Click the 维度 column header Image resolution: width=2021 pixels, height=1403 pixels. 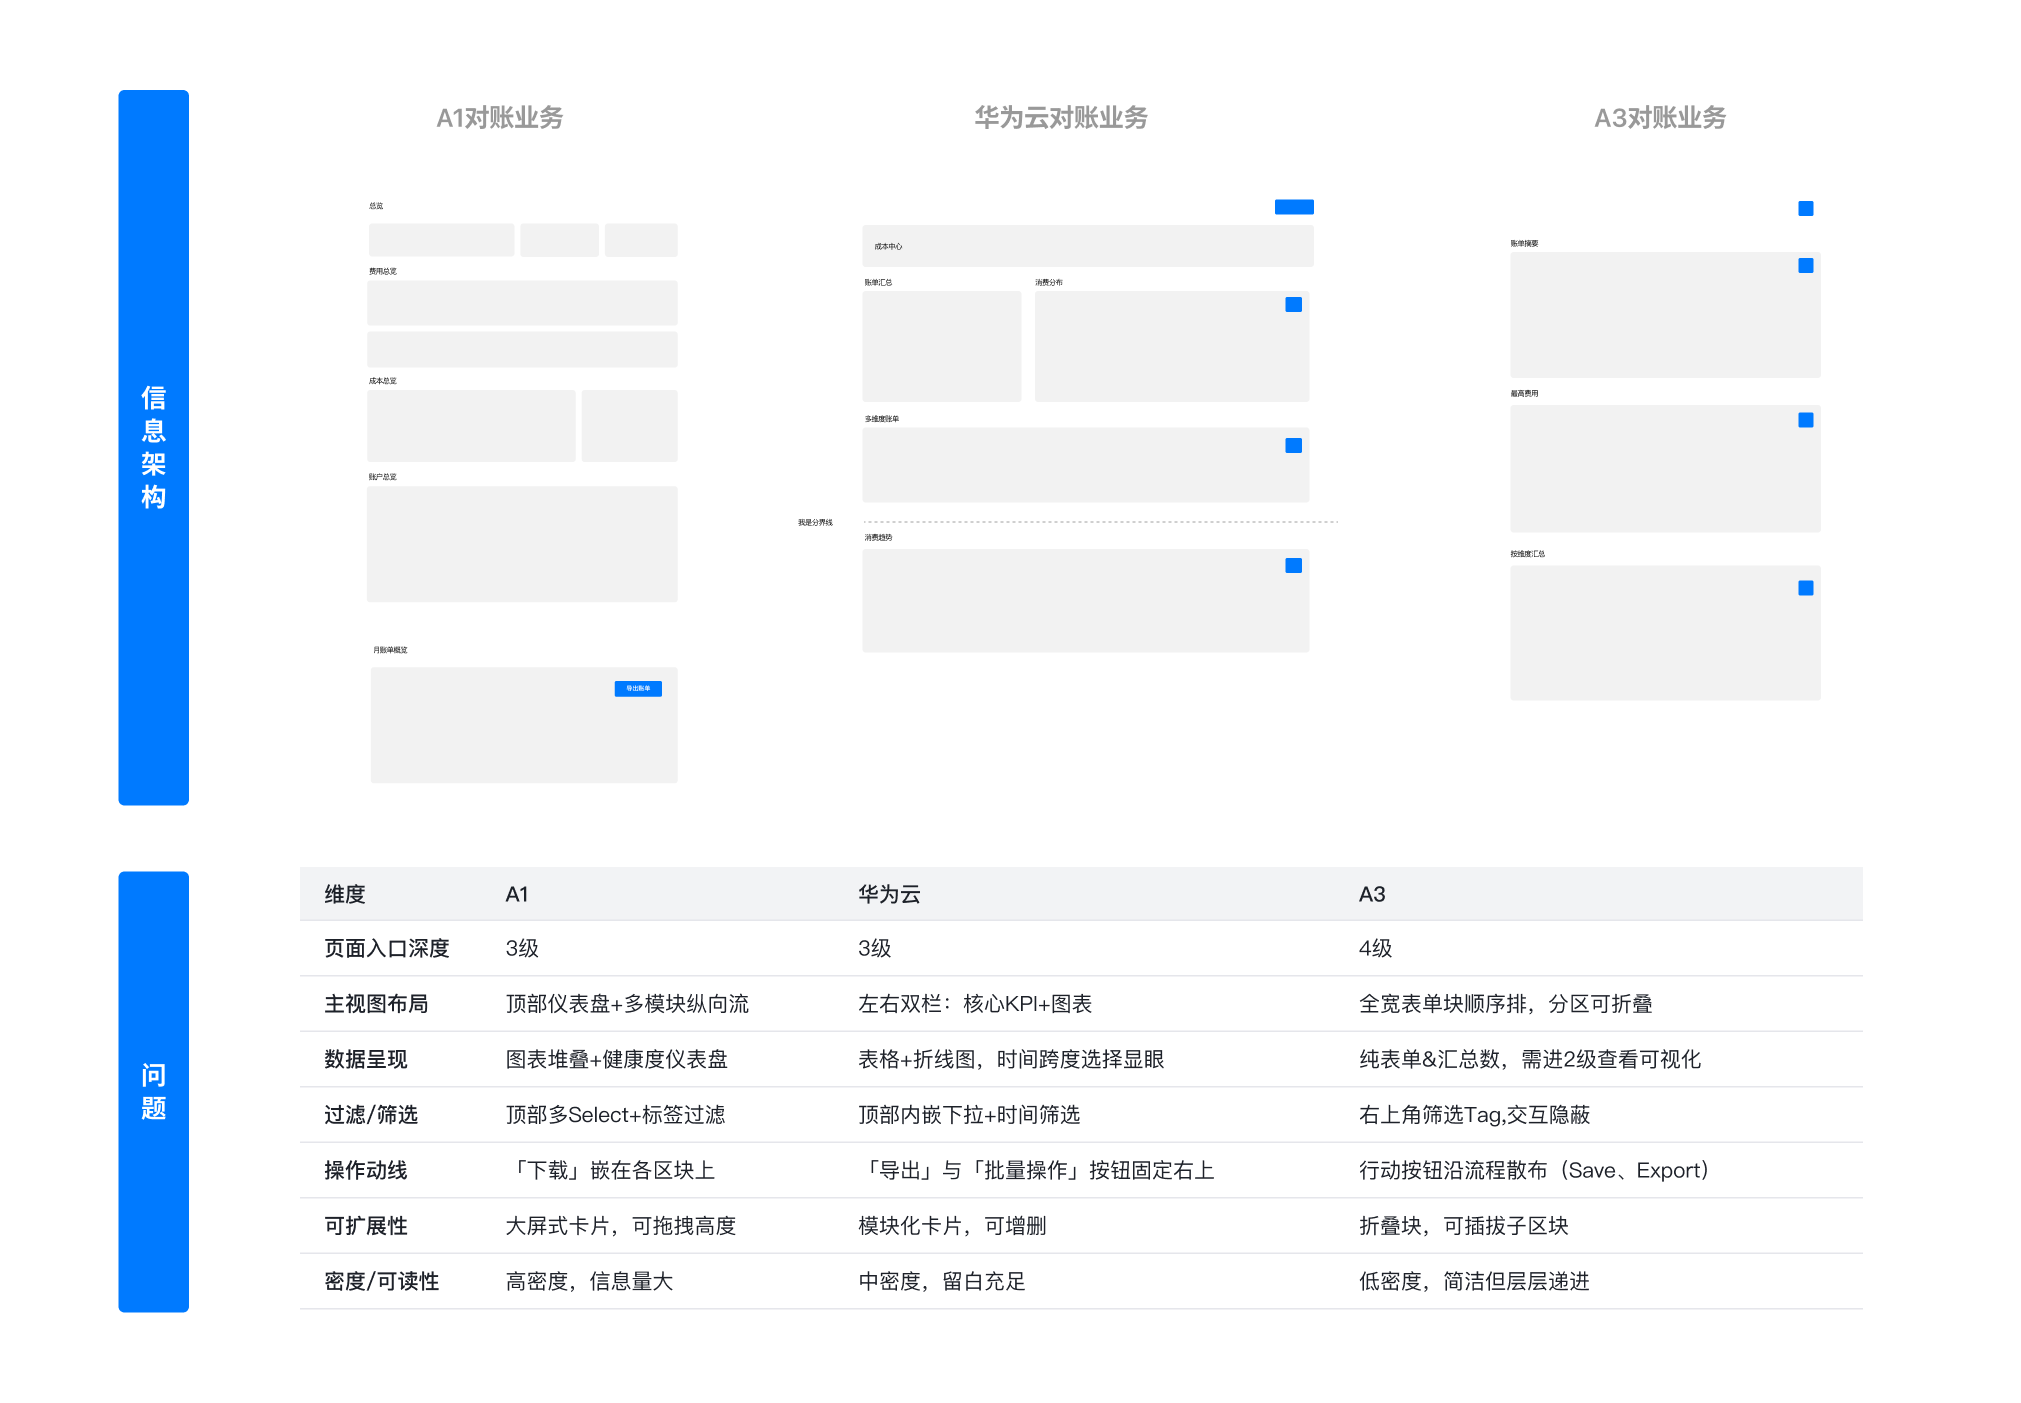[345, 894]
